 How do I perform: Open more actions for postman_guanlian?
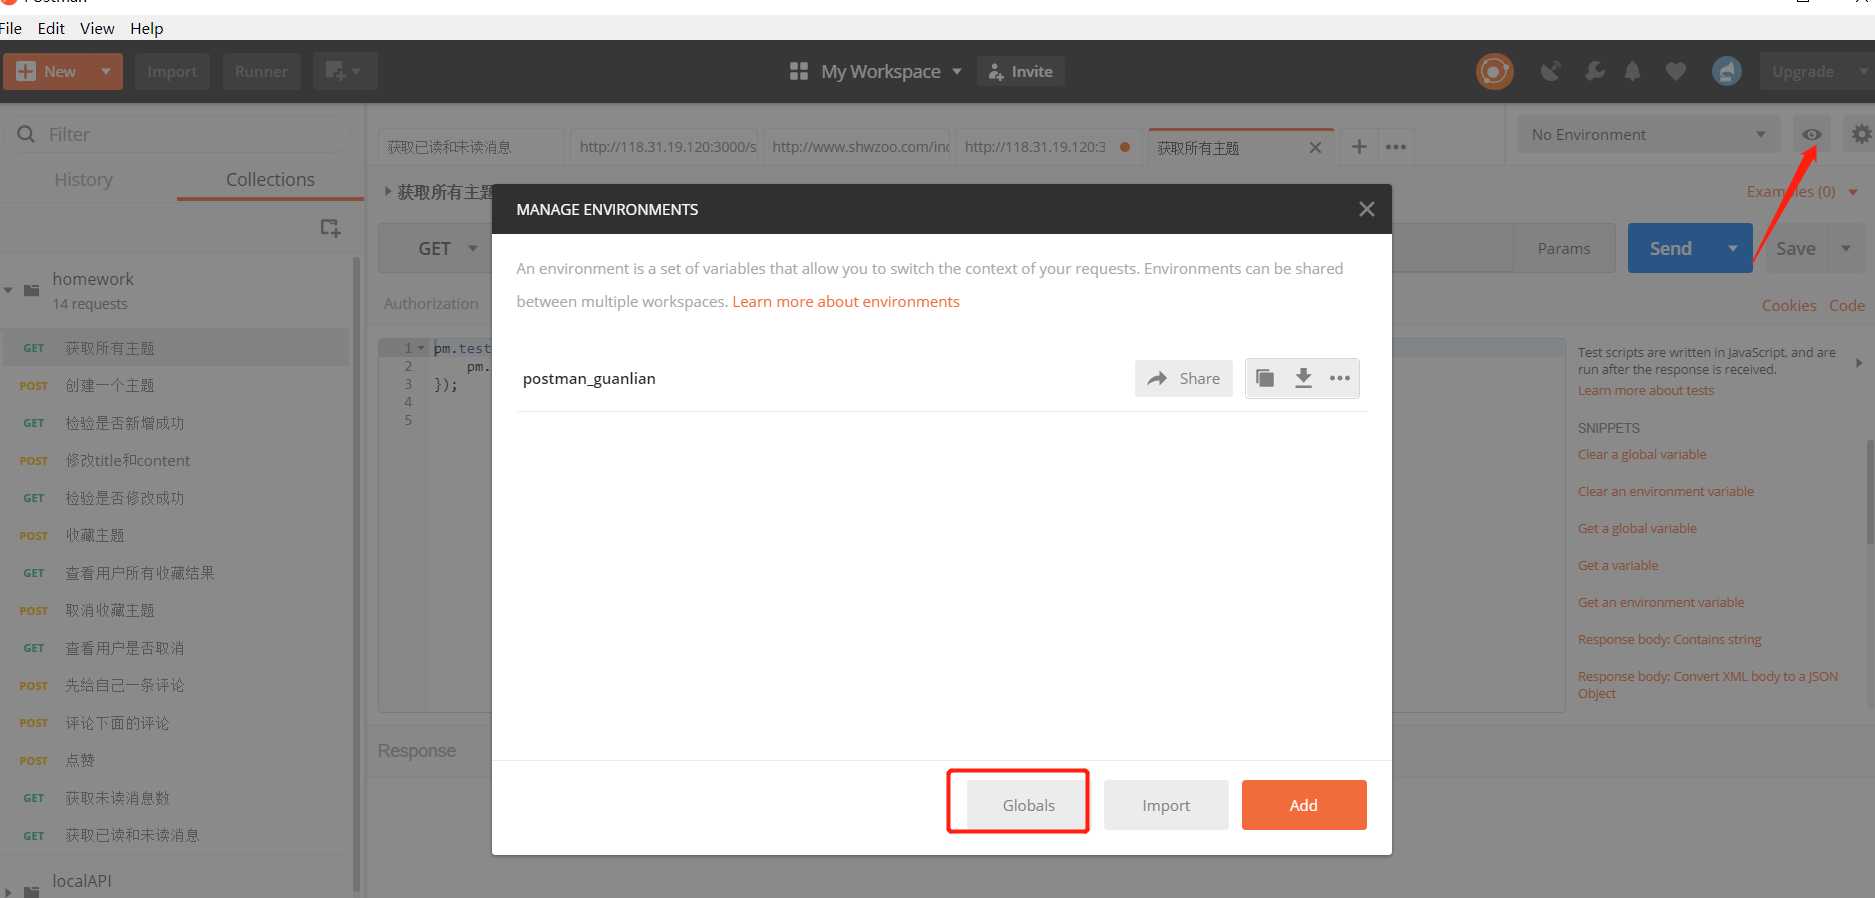1340,378
